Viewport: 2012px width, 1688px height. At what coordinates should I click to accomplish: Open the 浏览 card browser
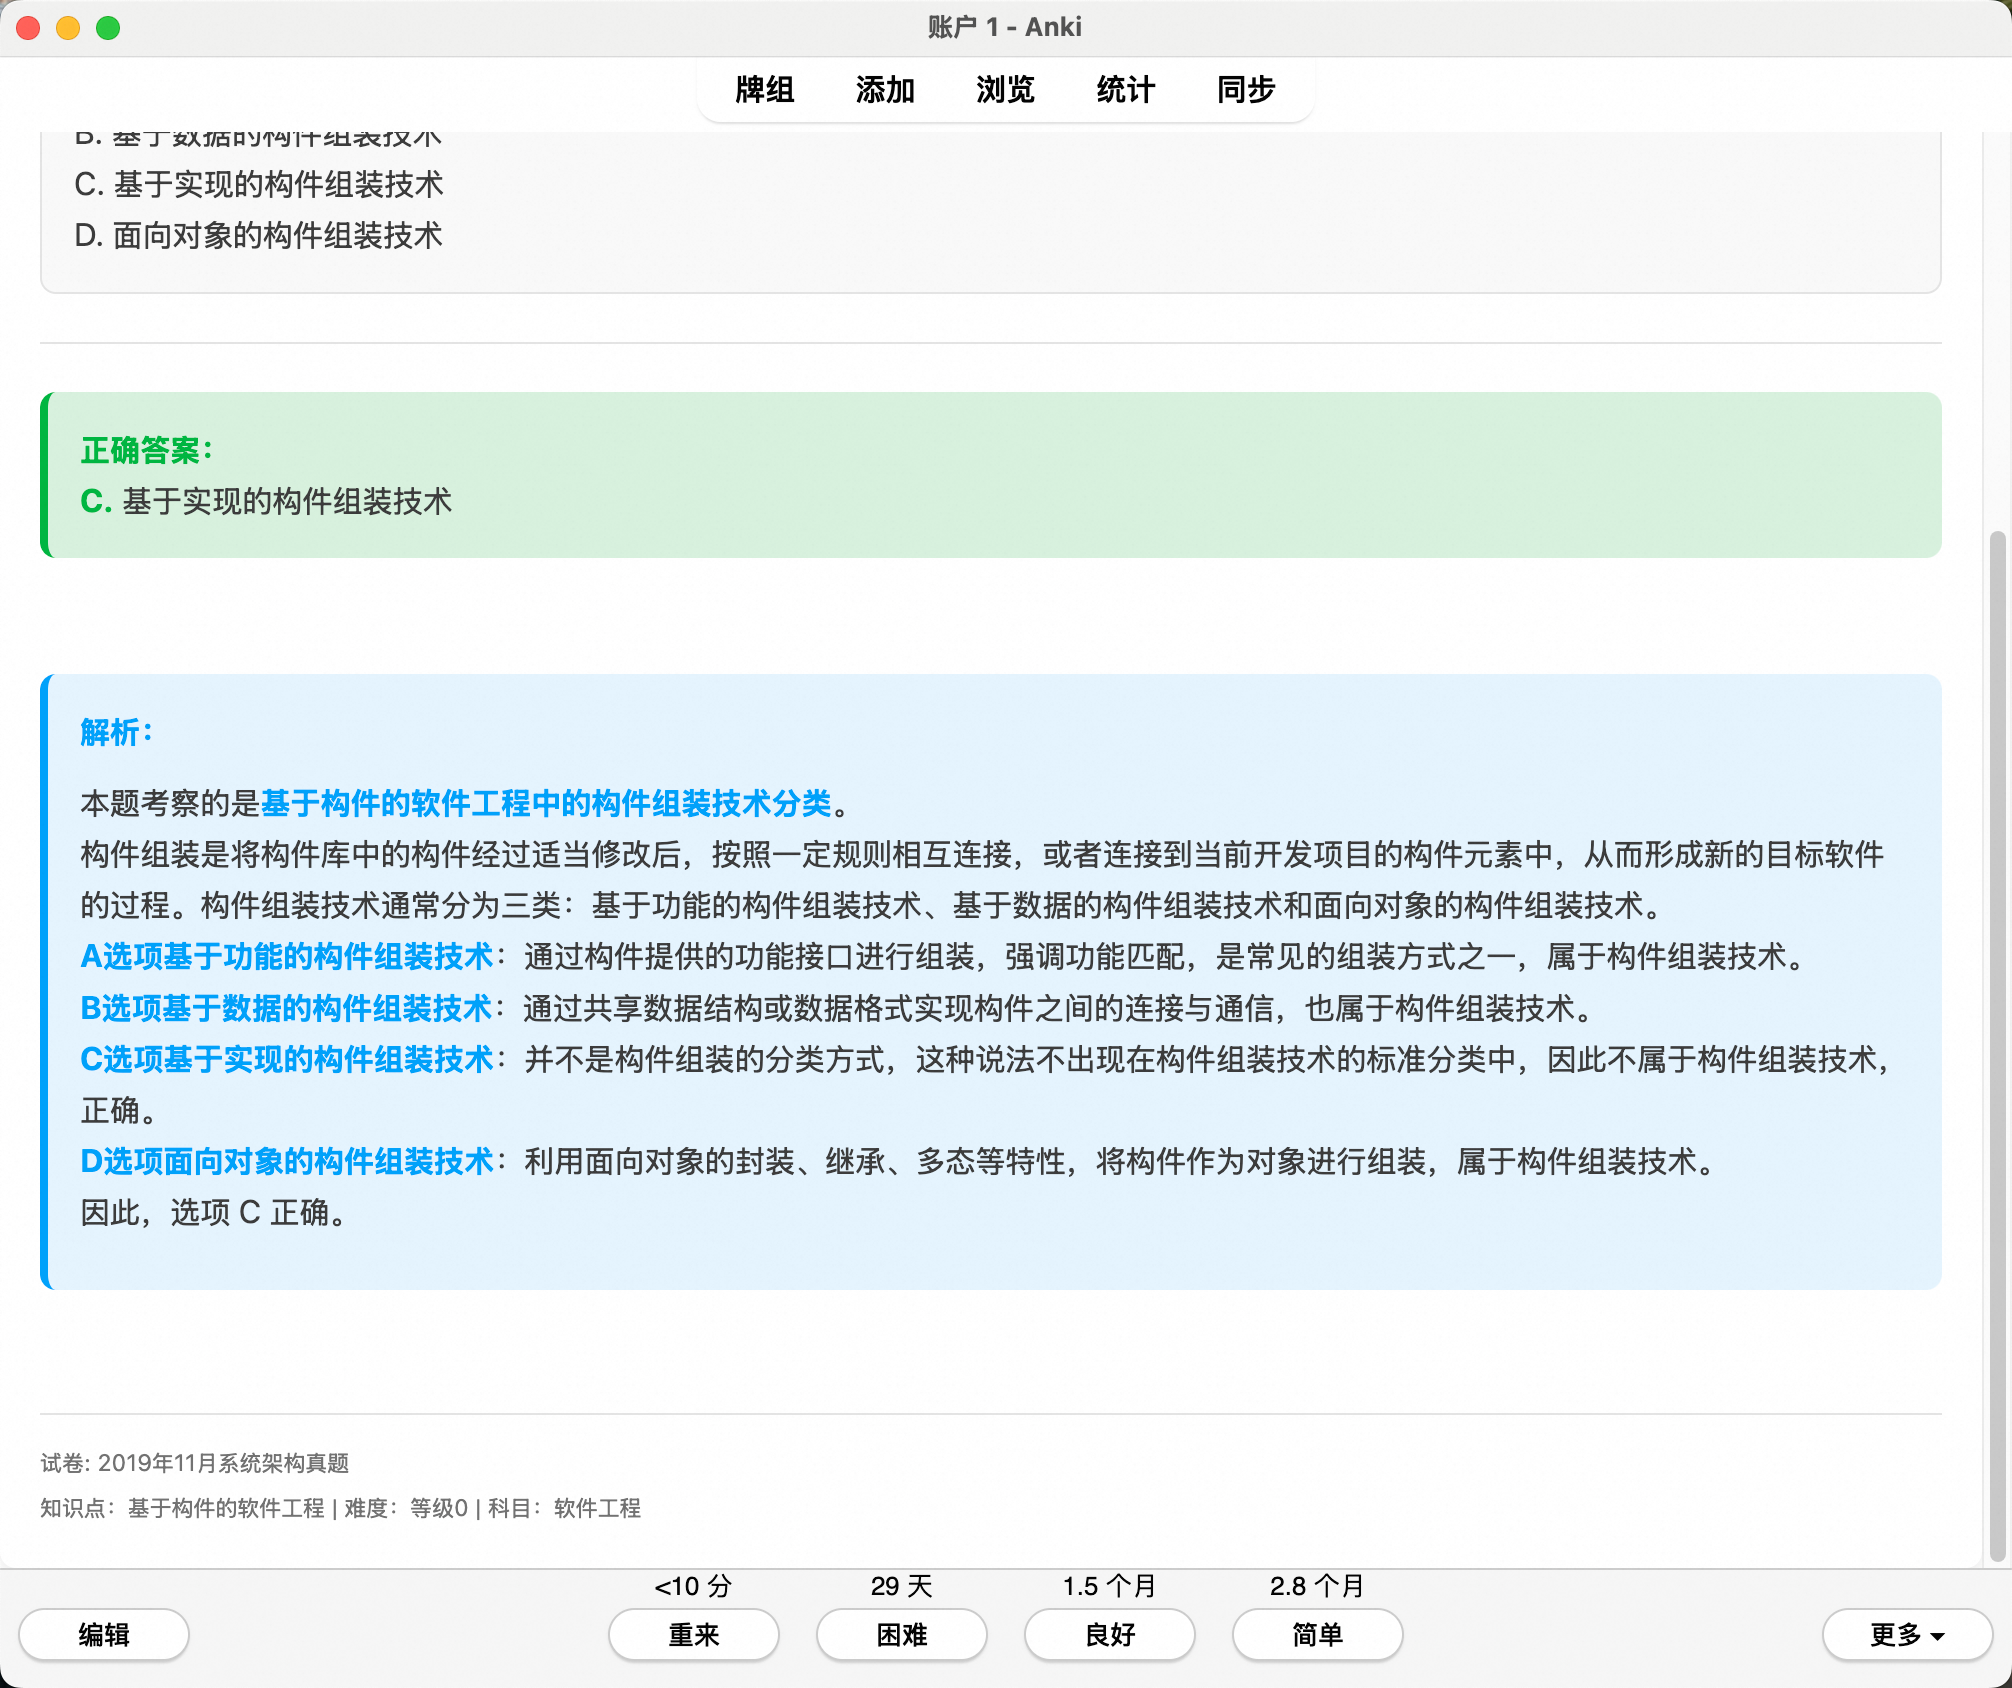[1005, 90]
